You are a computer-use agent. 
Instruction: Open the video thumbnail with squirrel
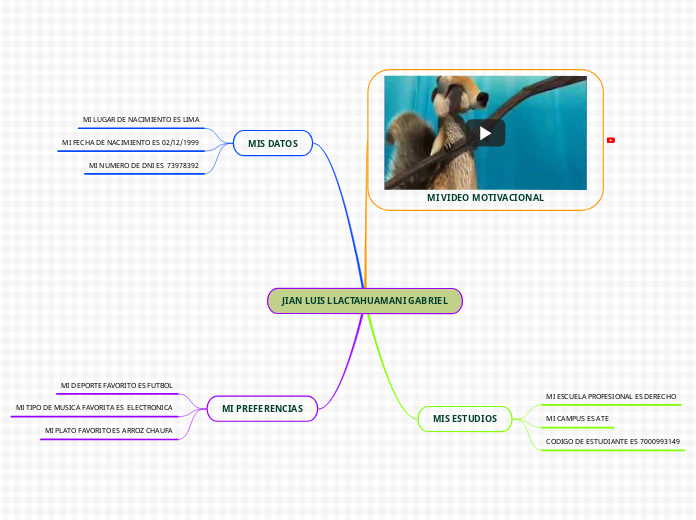[485, 133]
